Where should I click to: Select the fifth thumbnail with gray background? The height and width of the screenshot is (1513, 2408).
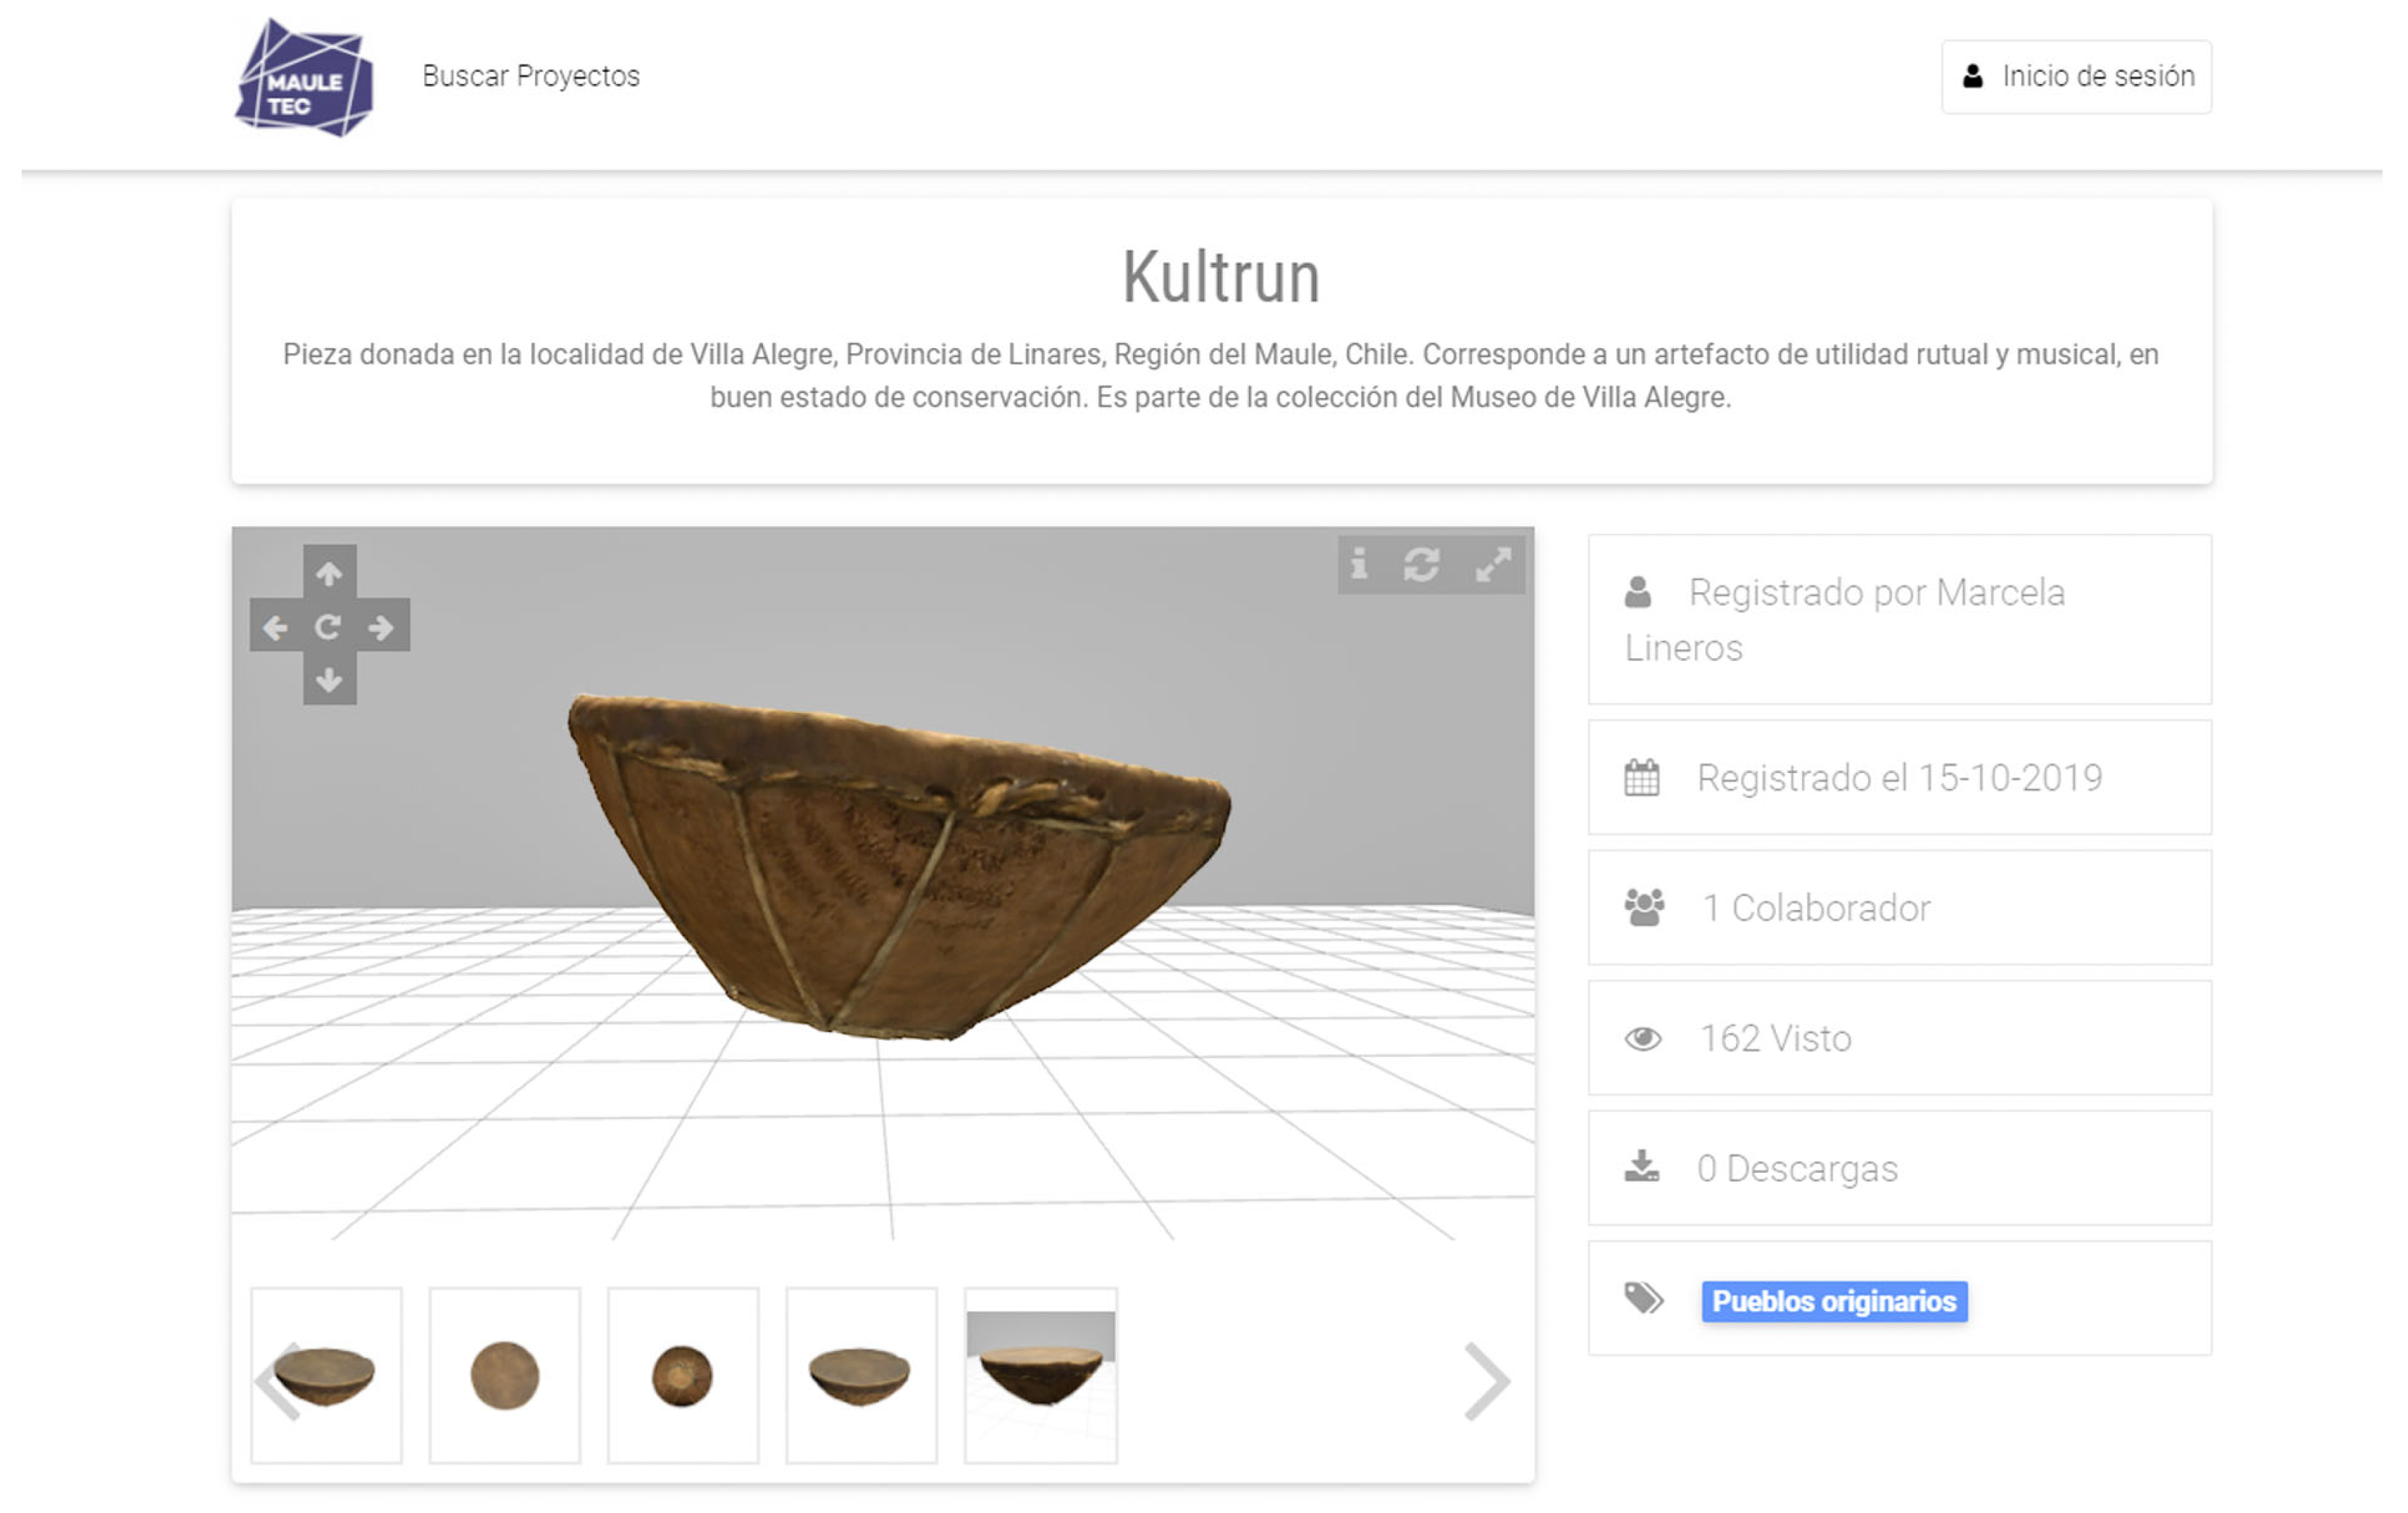pyautogui.click(x=1040, y=1375)
